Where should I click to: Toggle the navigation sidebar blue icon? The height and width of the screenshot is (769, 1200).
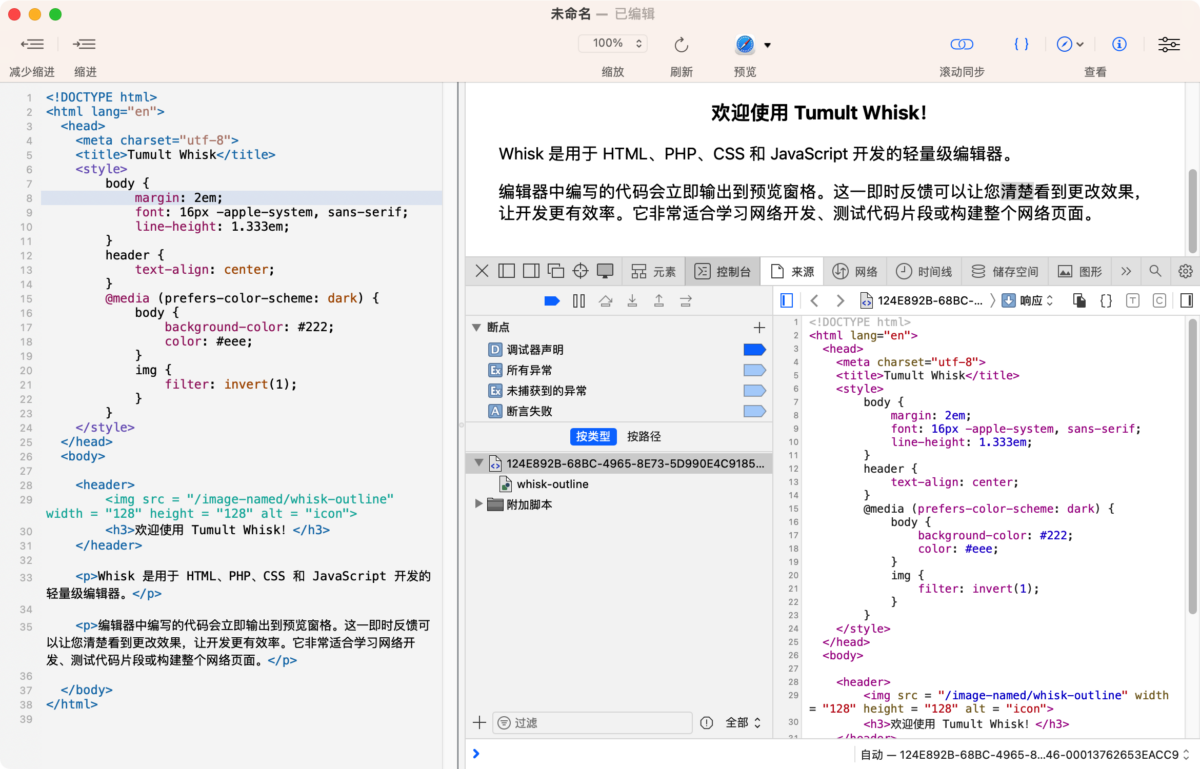pos(787,300)
